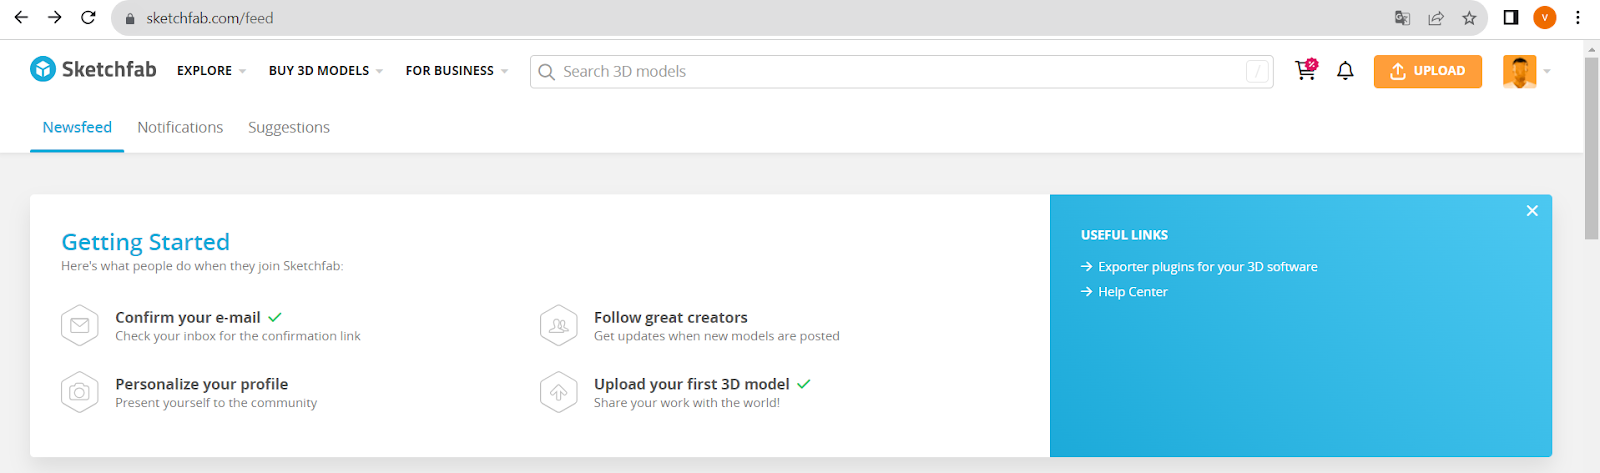1600x473 pixels.
Task: Close the Getting Started panel
Action: 1532,211
